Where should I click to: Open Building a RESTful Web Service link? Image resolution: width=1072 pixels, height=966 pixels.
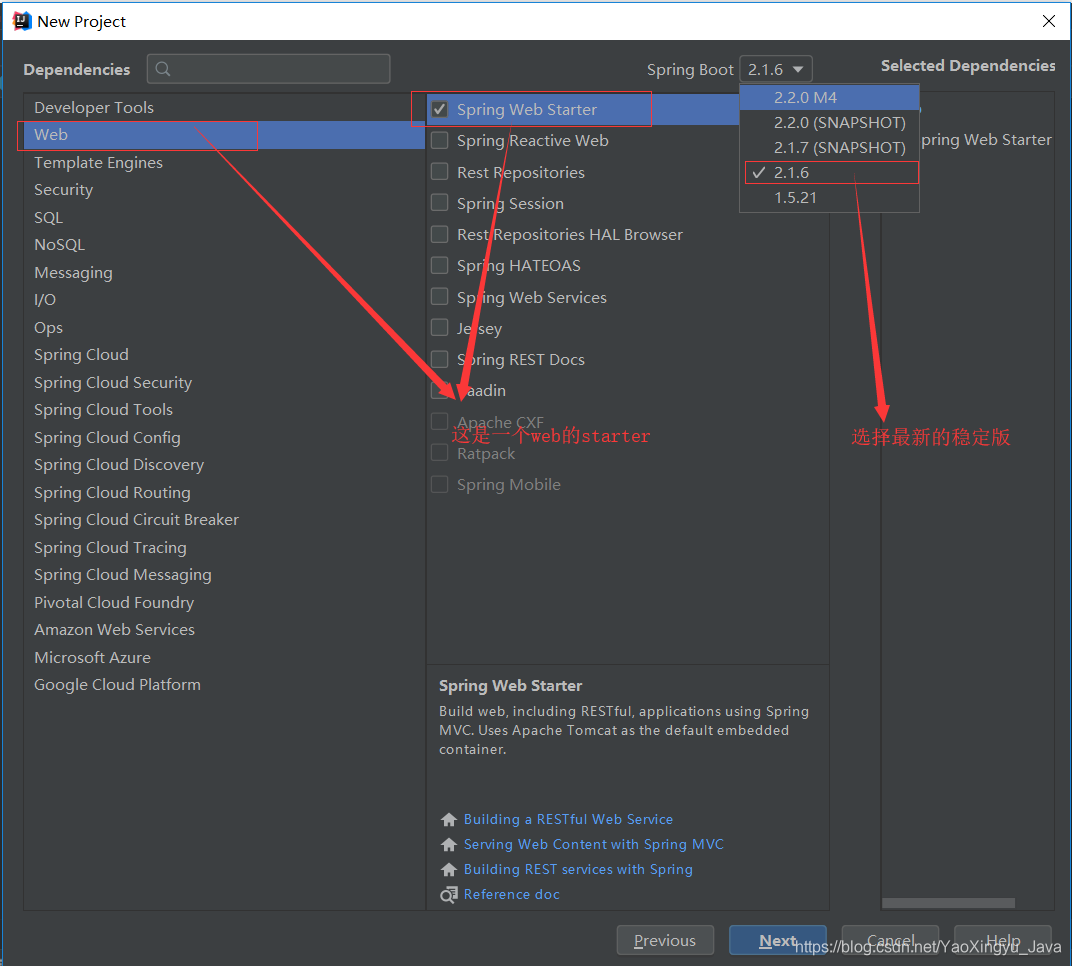coord(568,819)
